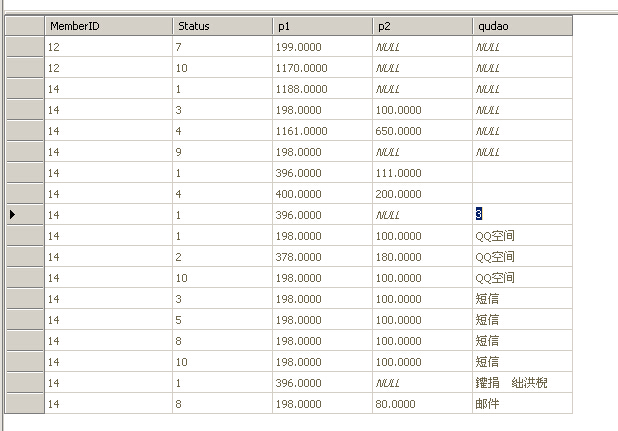Click the Status column header
The image size is (618, 431).
tap(222, 26)
